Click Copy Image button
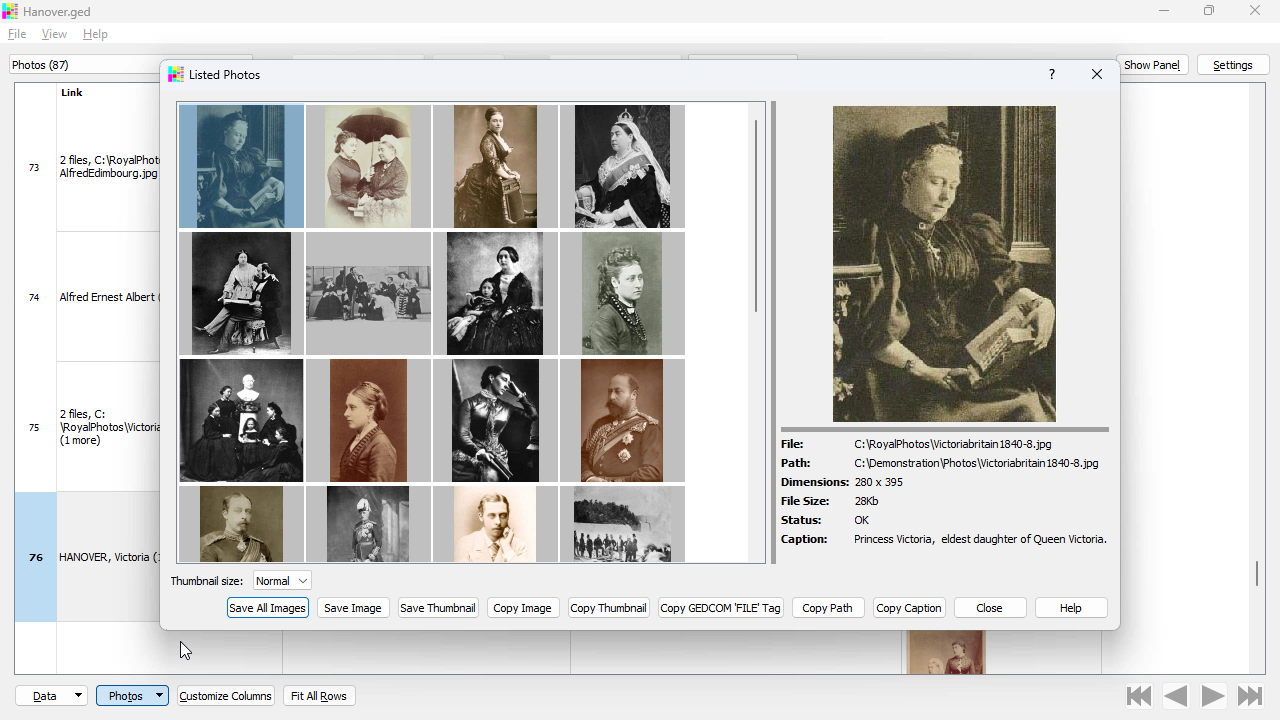 (x=522, y=608)
